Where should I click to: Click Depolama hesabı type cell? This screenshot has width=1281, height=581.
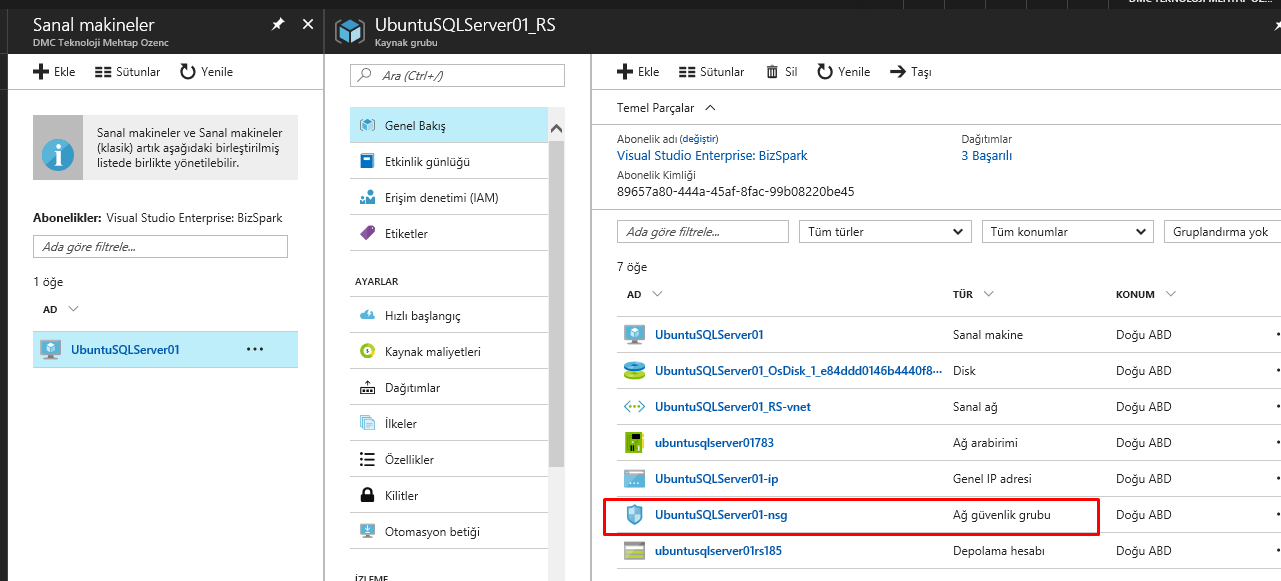coord(999,551)
